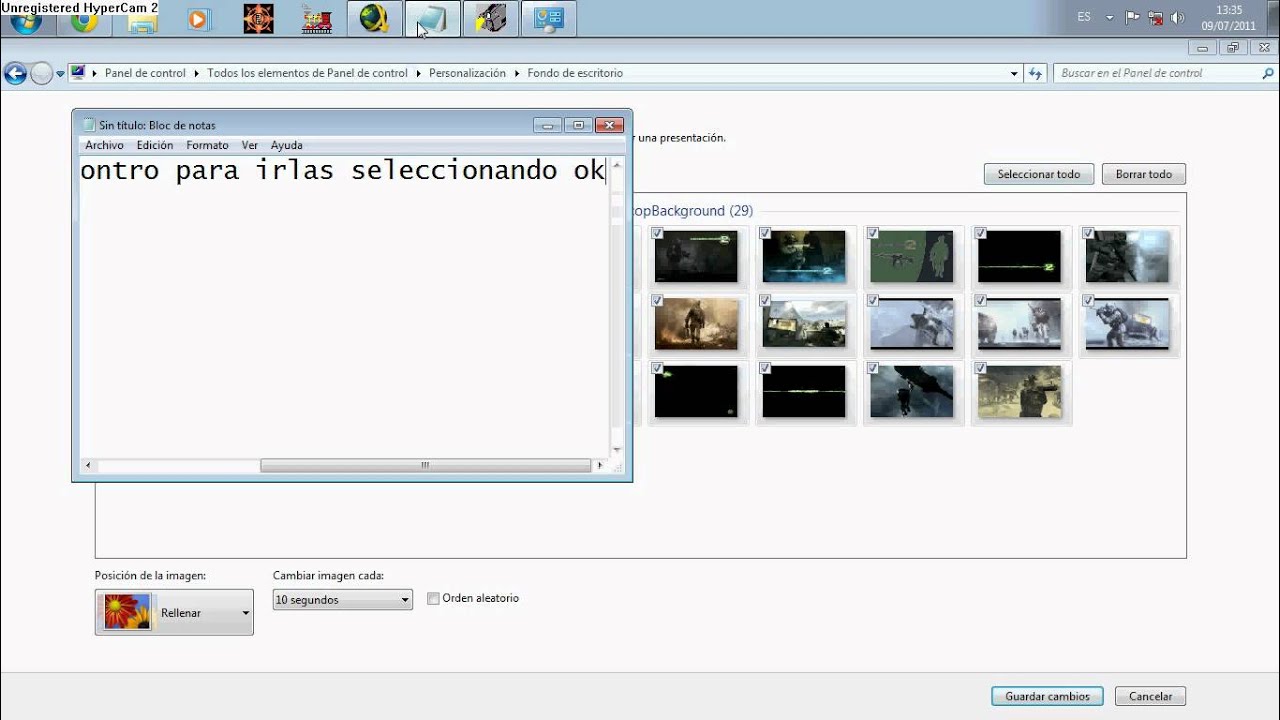Click Seleccionar todo button
Viewport: 1280px width, 720px height.
coord(1039,174)
